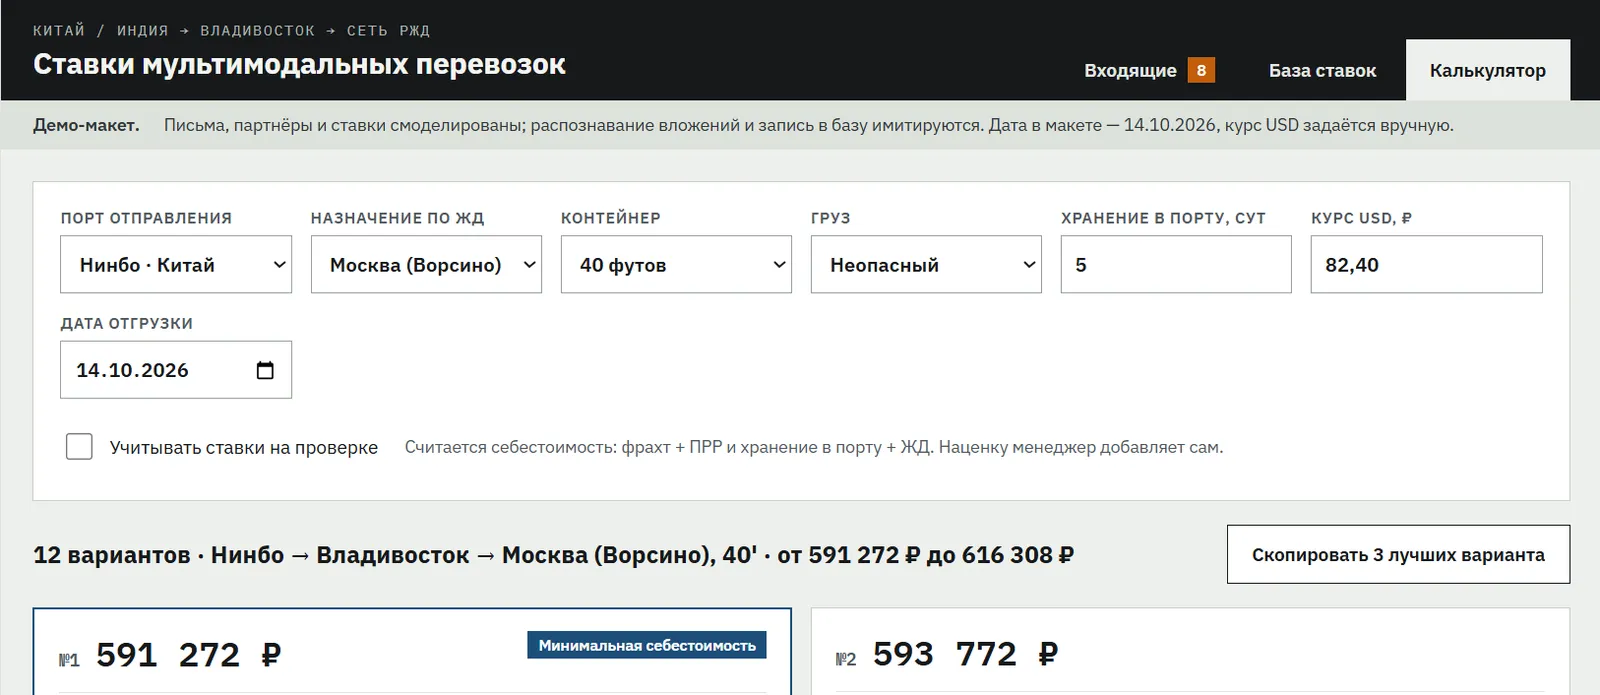This screenshot has height=695, width=1600.
Task: Expand the Москва (Ворсино) destination dropdown
Action: point(426,264)
